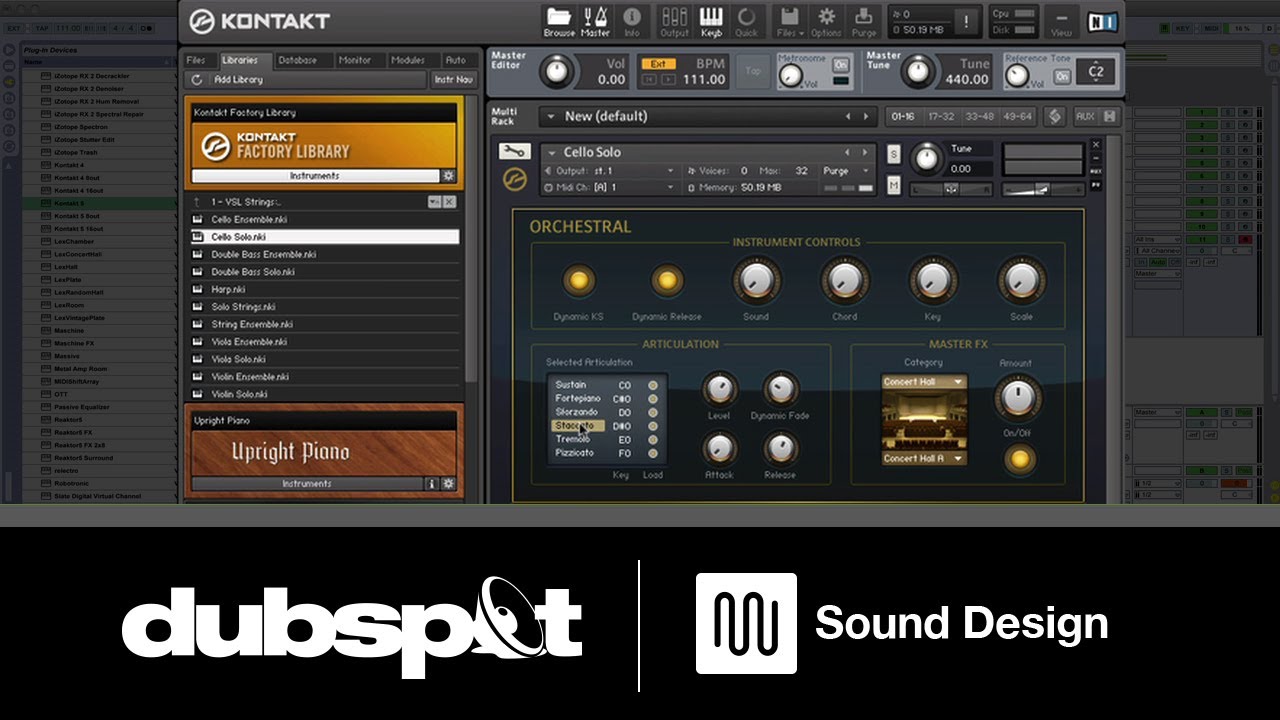Click the Add Library button
1280x720 pixels.
[238, 79]
